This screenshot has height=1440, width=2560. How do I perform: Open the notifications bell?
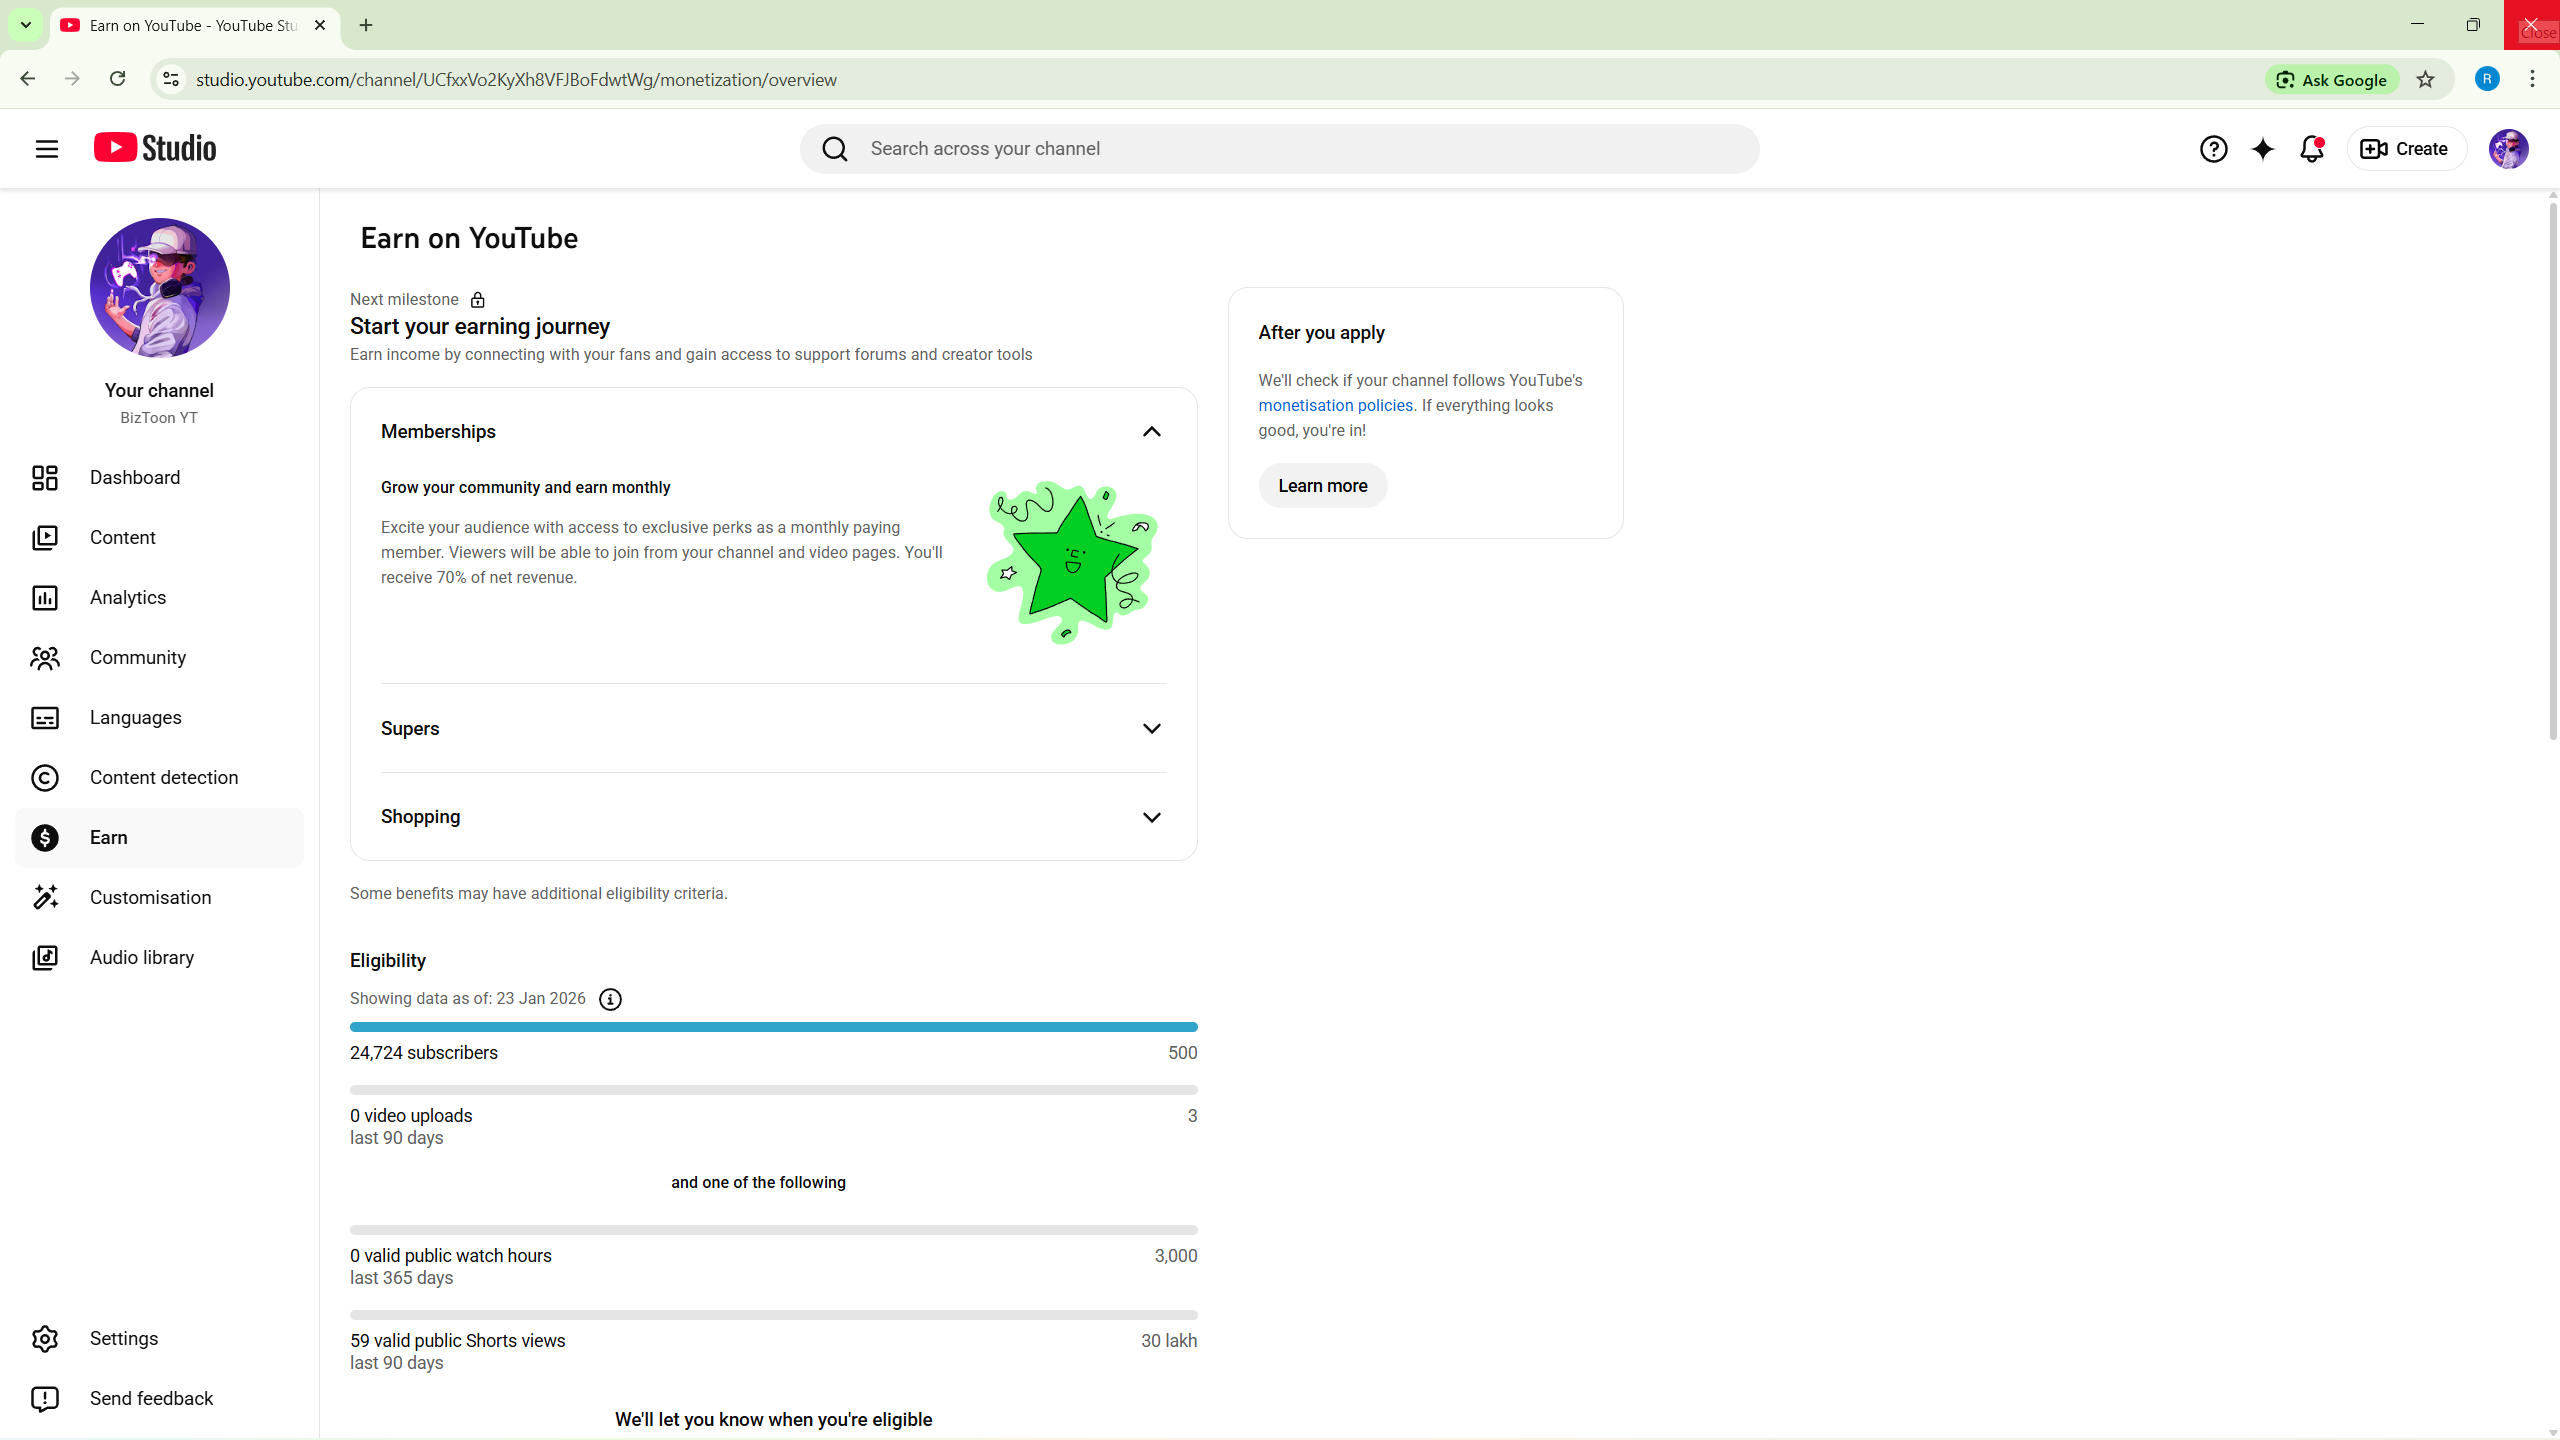(x=2311, y=149)
